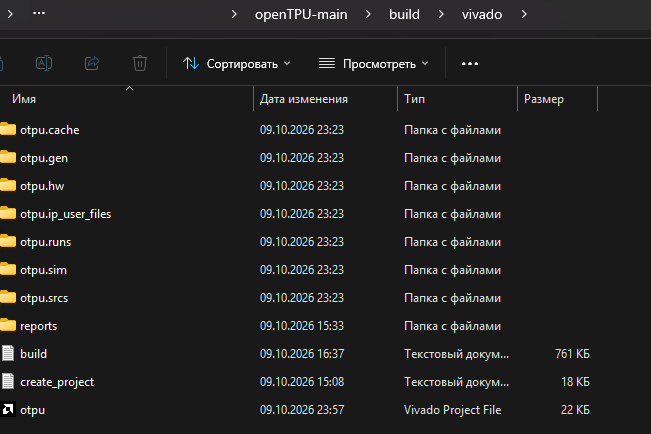Click Папка с файлами type of otpu.cache

coord(452,130)
